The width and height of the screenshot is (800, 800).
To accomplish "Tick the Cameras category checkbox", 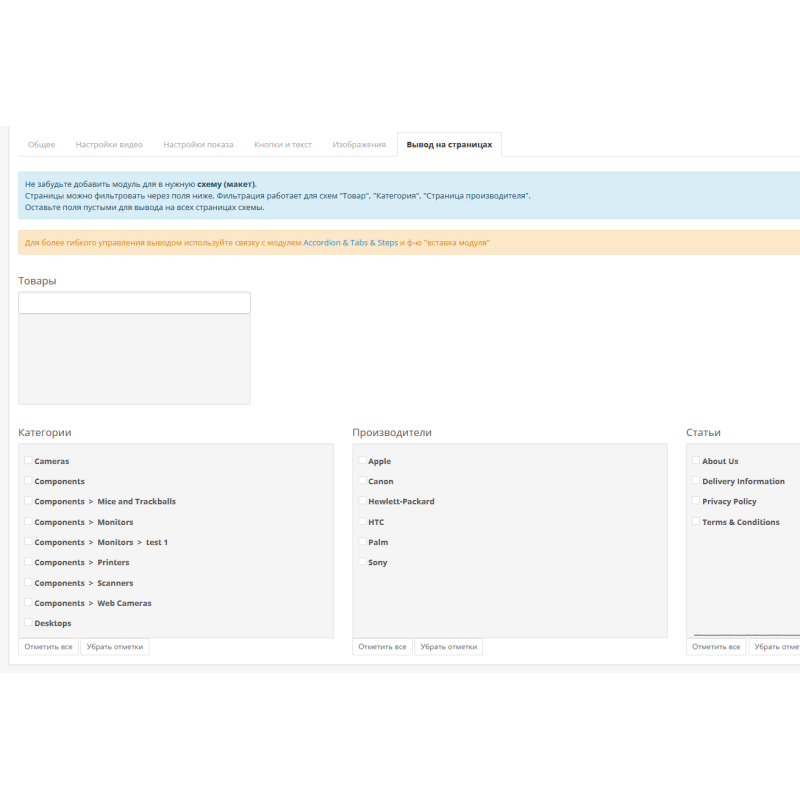I will point(27,461).
